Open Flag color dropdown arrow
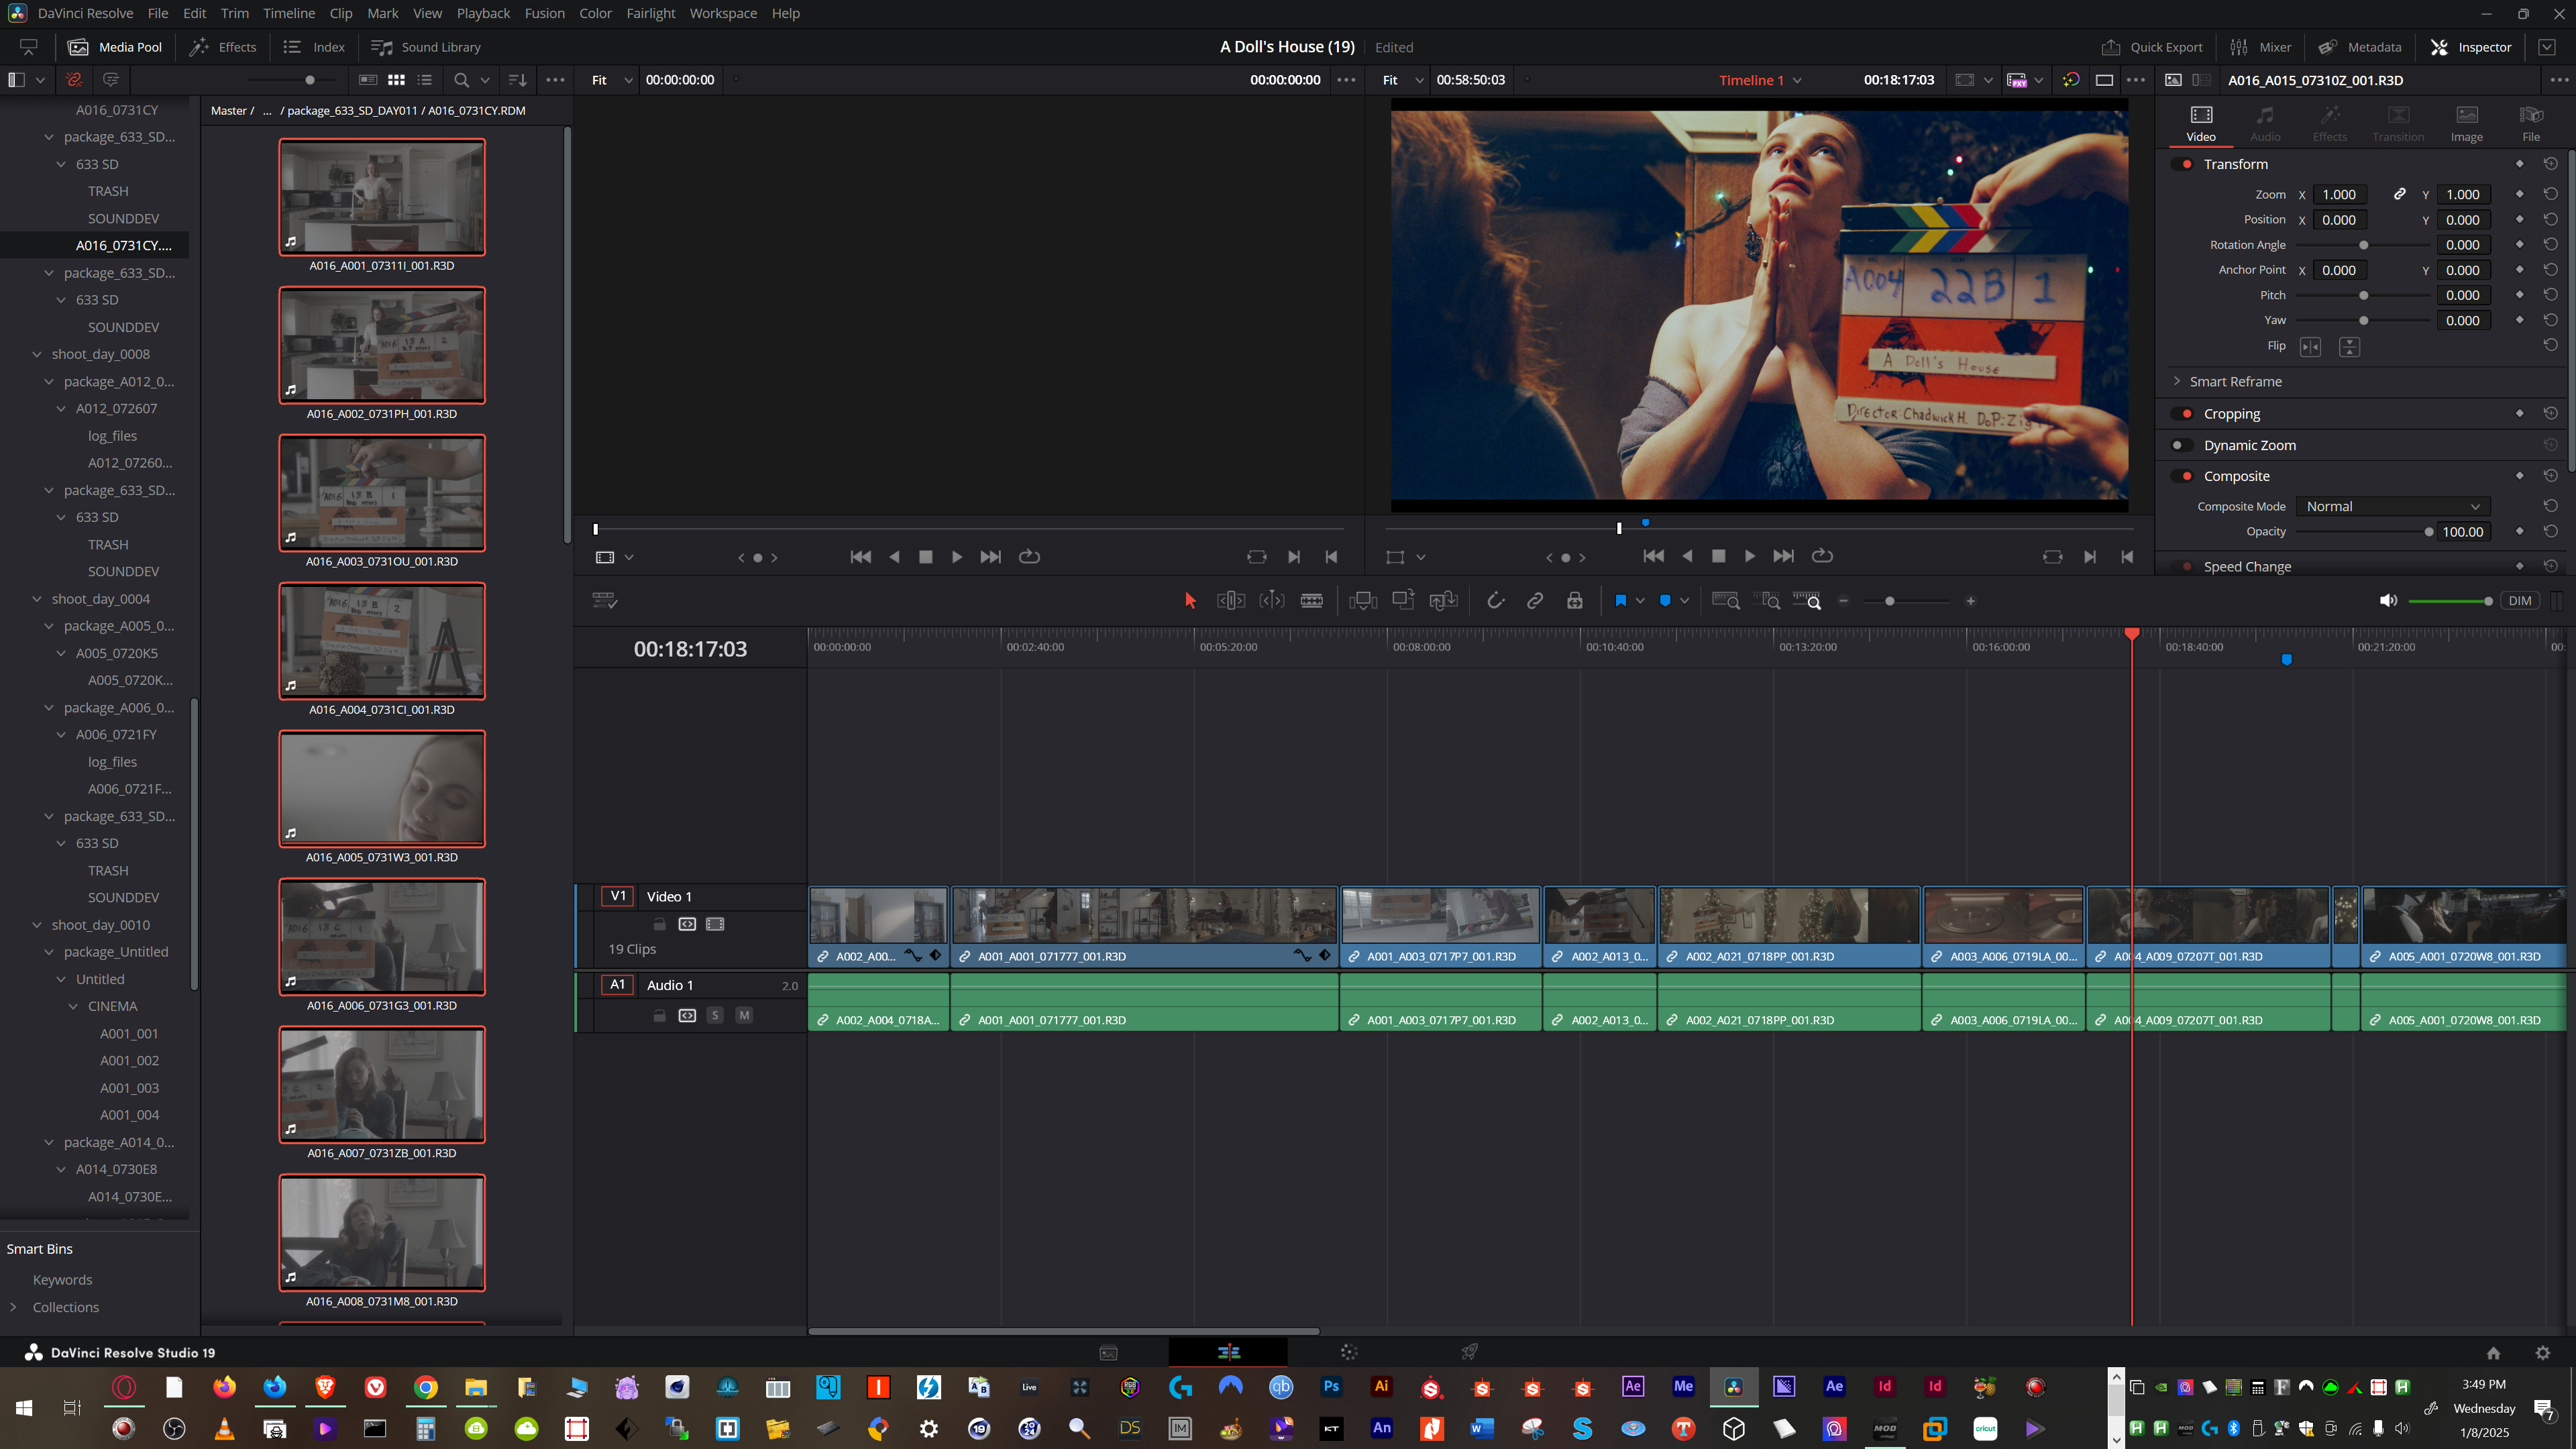The image size is (2576, 1449). pos(1640,601)
